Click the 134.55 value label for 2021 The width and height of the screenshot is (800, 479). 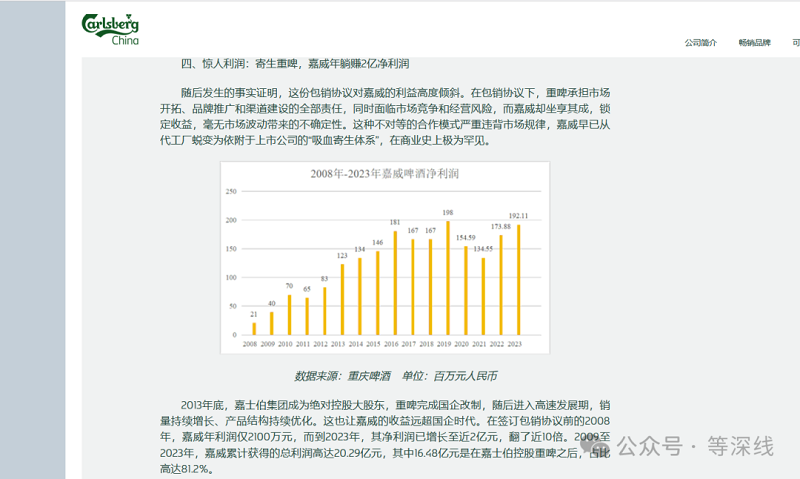click(483, 249)
